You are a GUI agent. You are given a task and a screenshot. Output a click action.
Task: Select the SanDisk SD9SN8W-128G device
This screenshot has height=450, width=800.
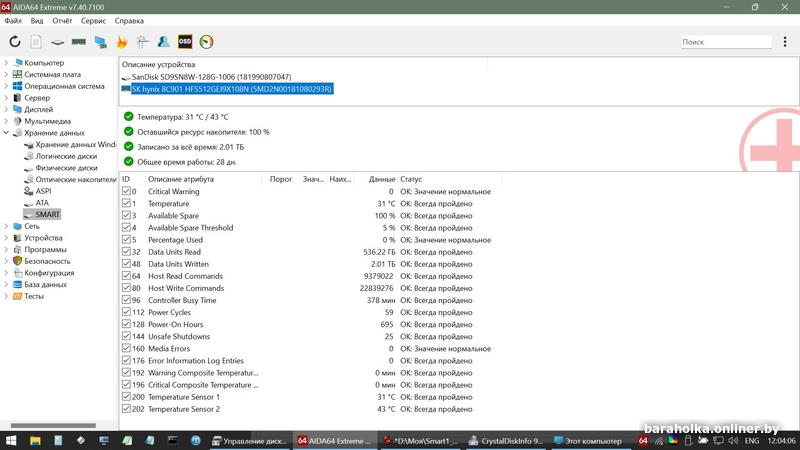[211, 77]
